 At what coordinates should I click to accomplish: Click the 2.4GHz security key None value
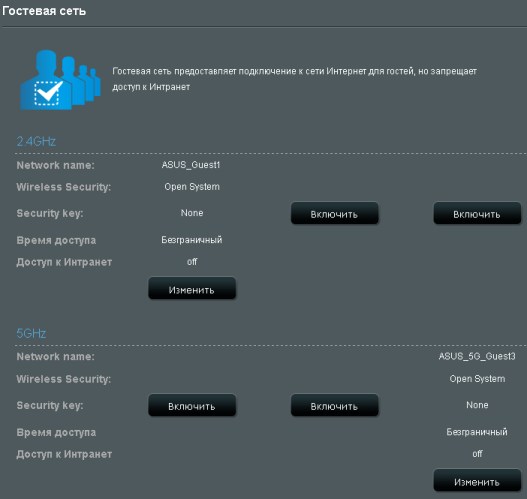tap(192, 213)
